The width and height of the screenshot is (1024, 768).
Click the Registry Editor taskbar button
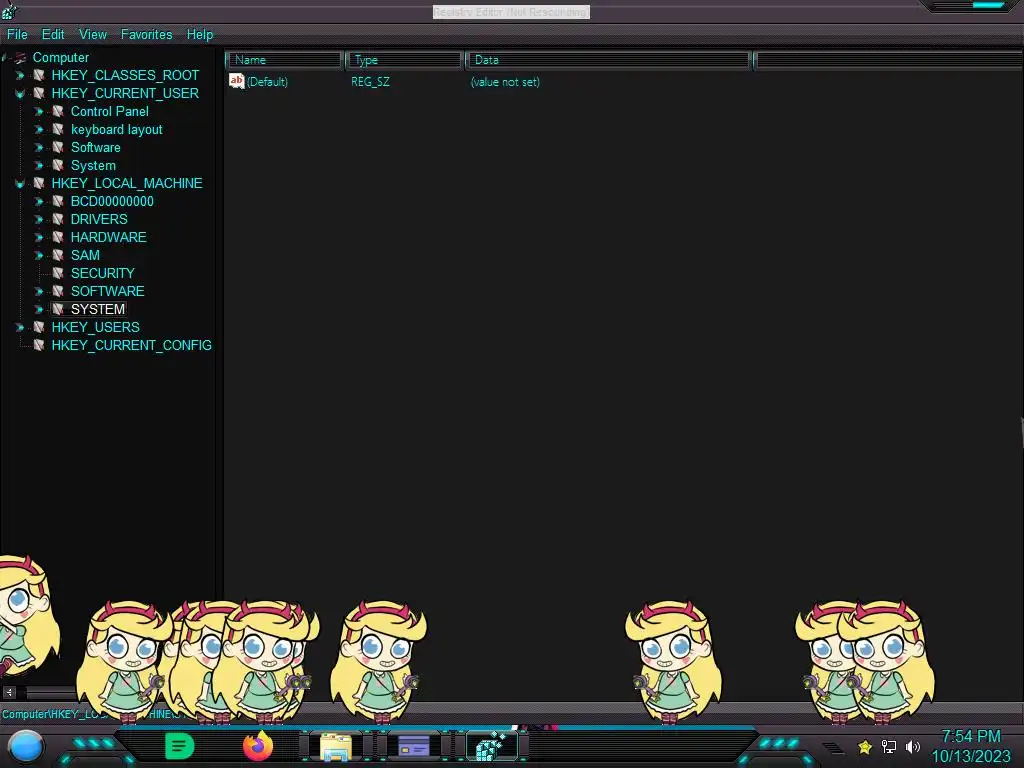click(492, 746)
